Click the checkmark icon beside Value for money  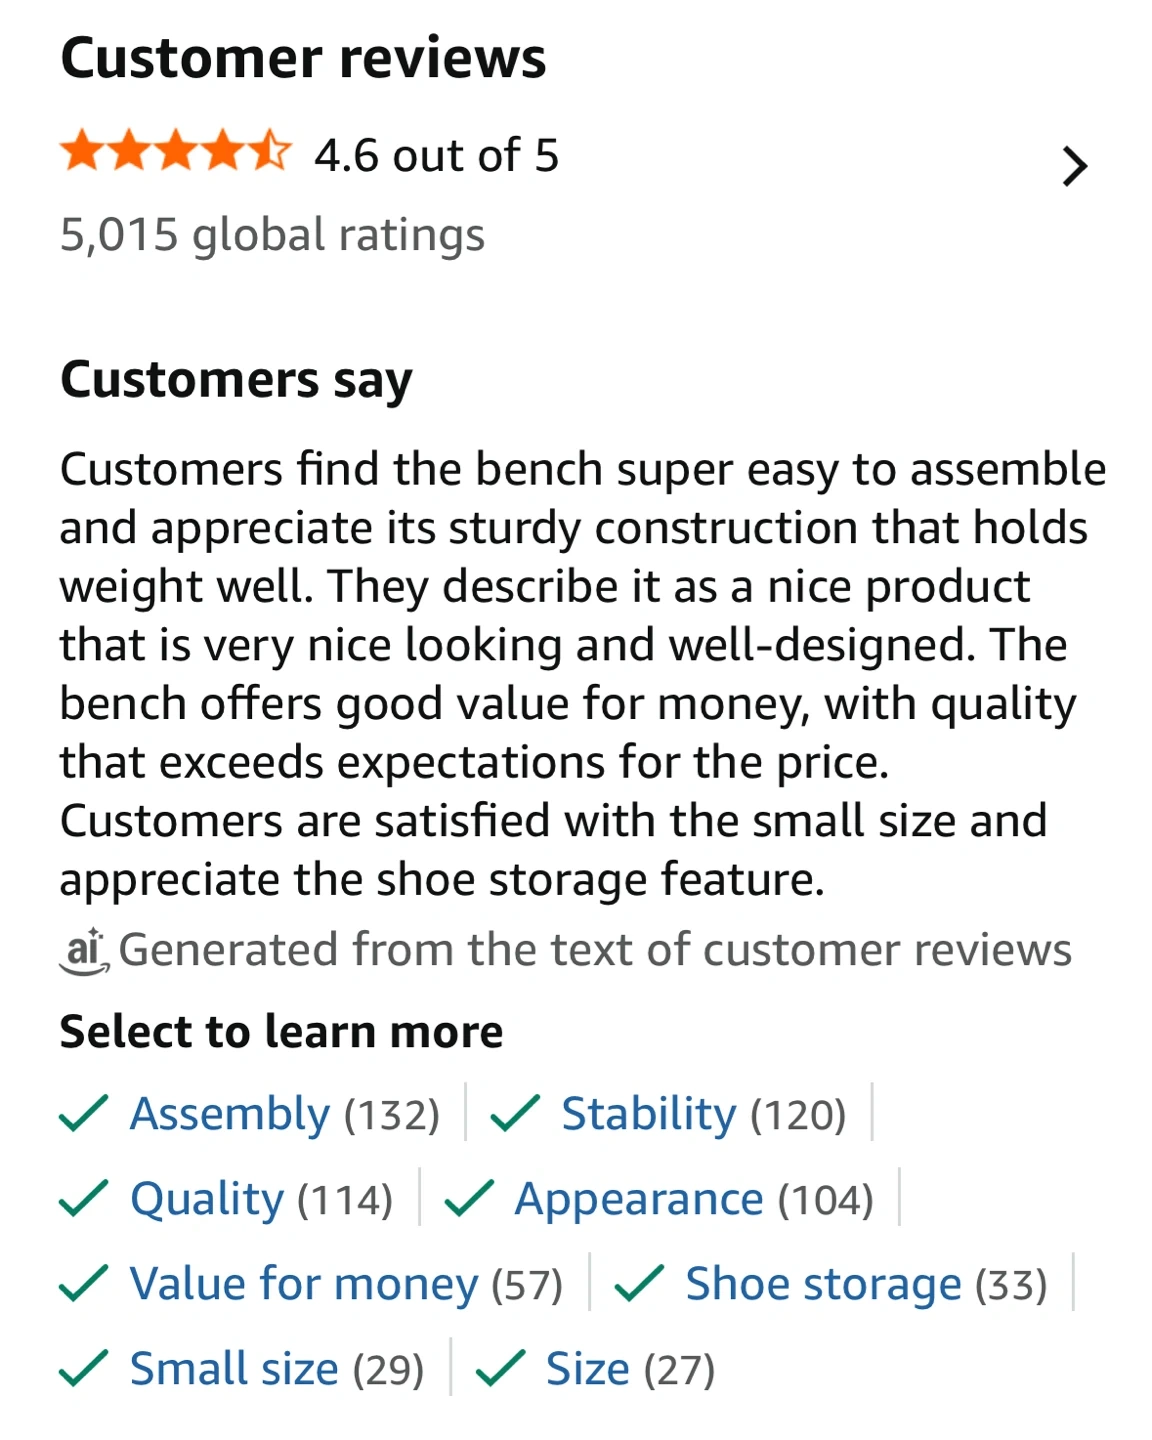click(84, 1284)
